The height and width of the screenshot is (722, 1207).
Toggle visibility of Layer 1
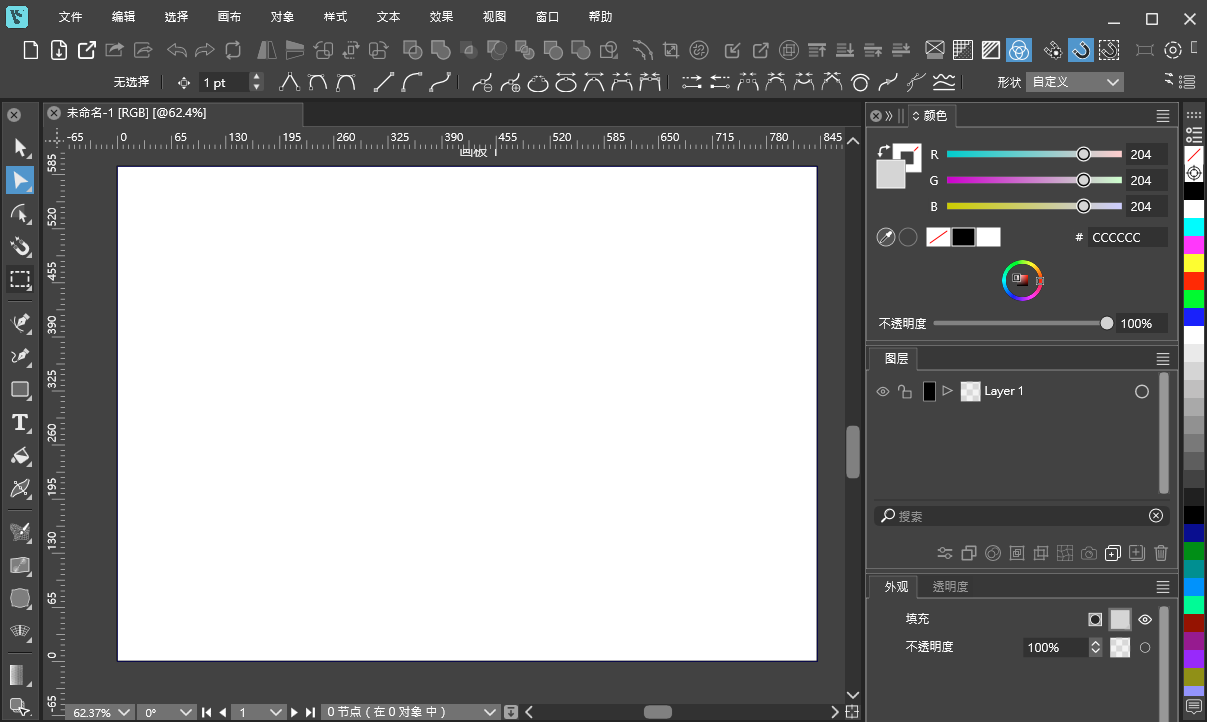pyautogui.click(x=882, y=391)
